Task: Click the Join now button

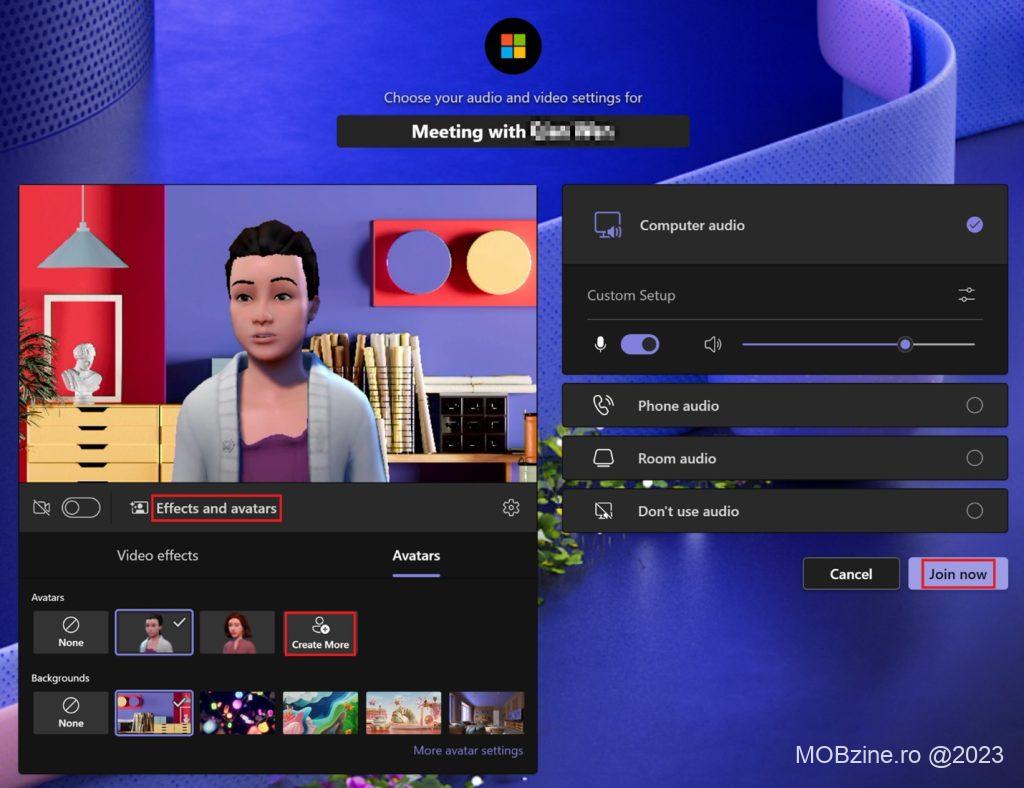Action: point(957,574)
